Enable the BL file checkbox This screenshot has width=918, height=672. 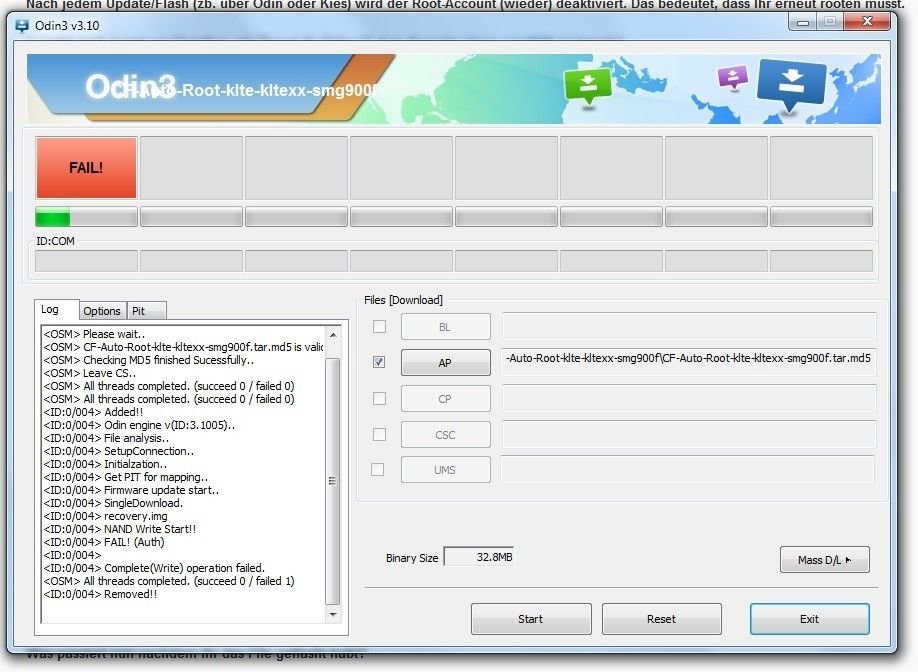coord(379,327)
